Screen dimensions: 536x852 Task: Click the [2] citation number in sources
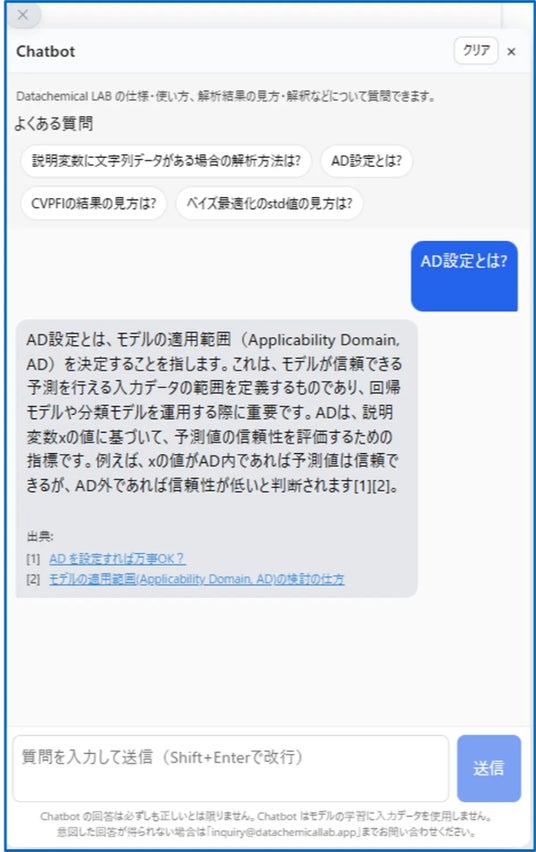tap(33, 579)
